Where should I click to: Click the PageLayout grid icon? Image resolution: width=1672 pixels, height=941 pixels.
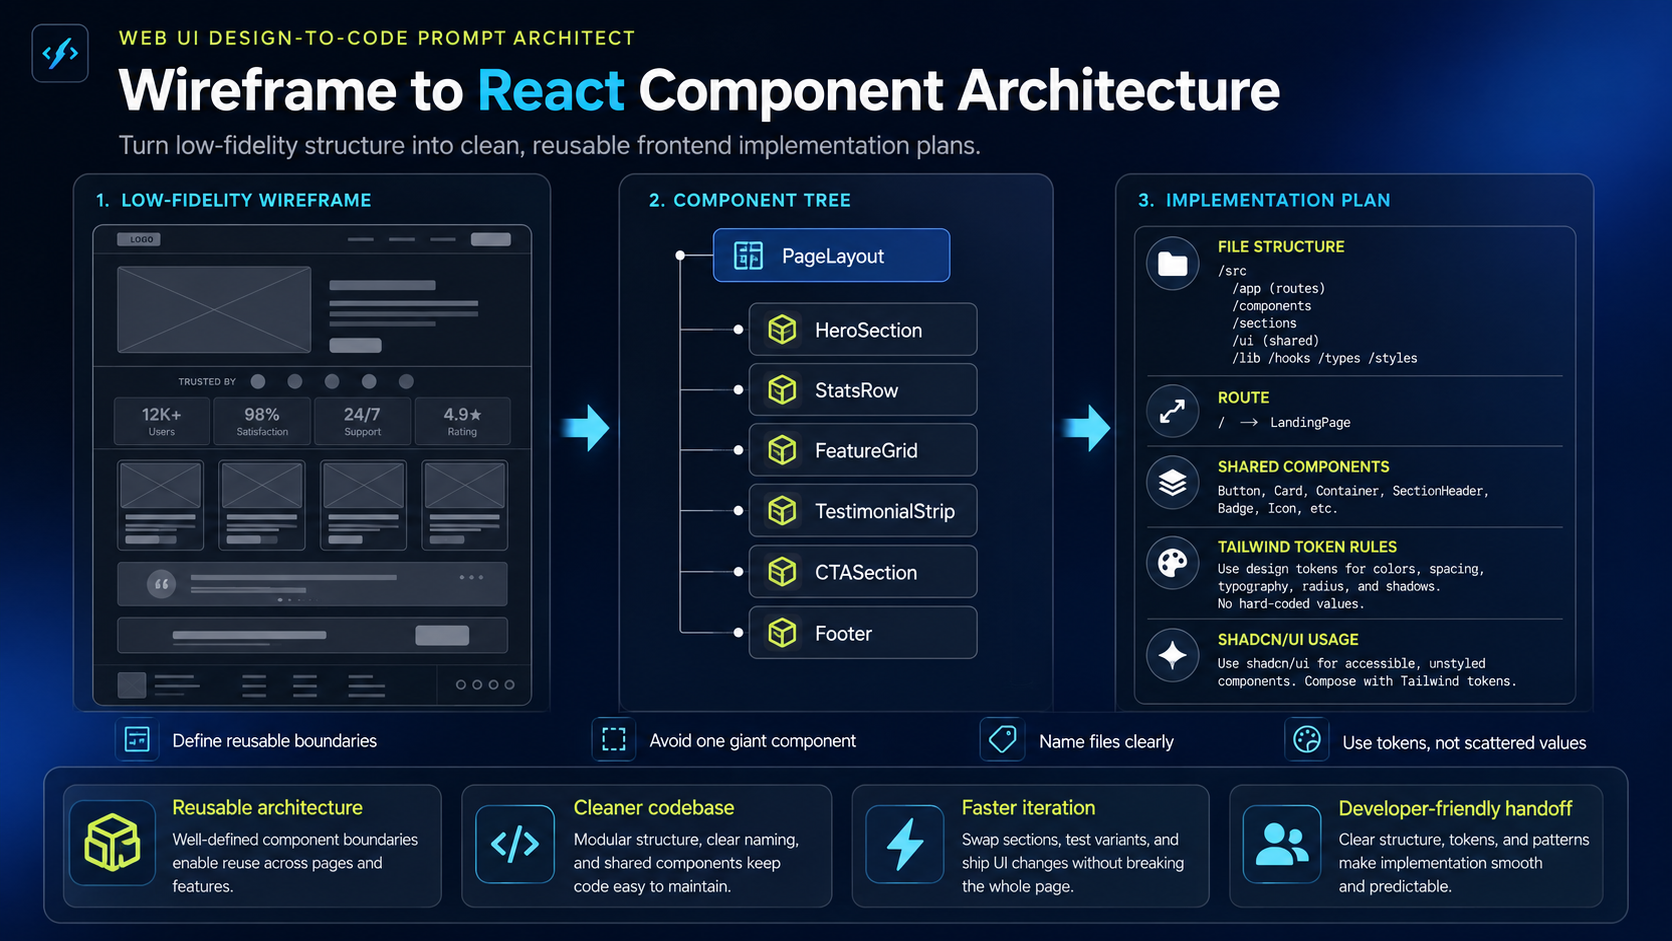(x=748, y=256)
